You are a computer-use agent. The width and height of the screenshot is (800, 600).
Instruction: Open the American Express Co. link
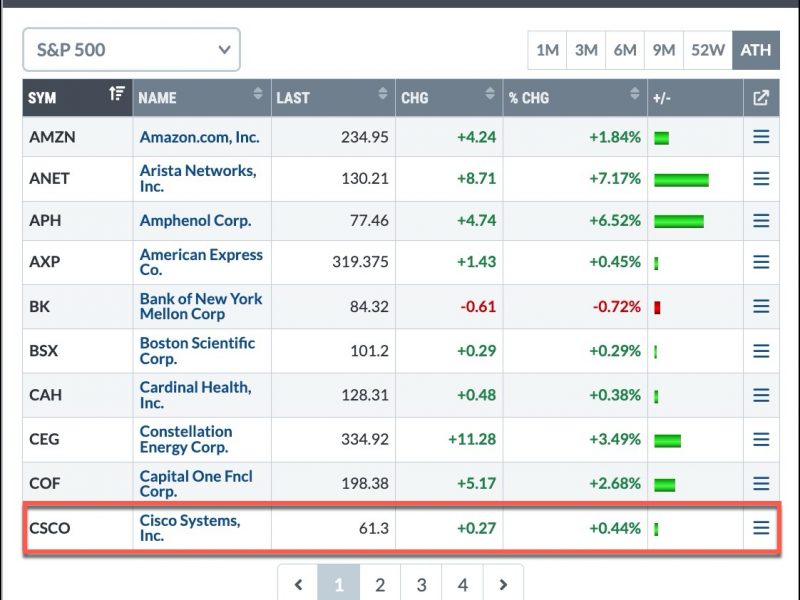[x=201, y=262]
